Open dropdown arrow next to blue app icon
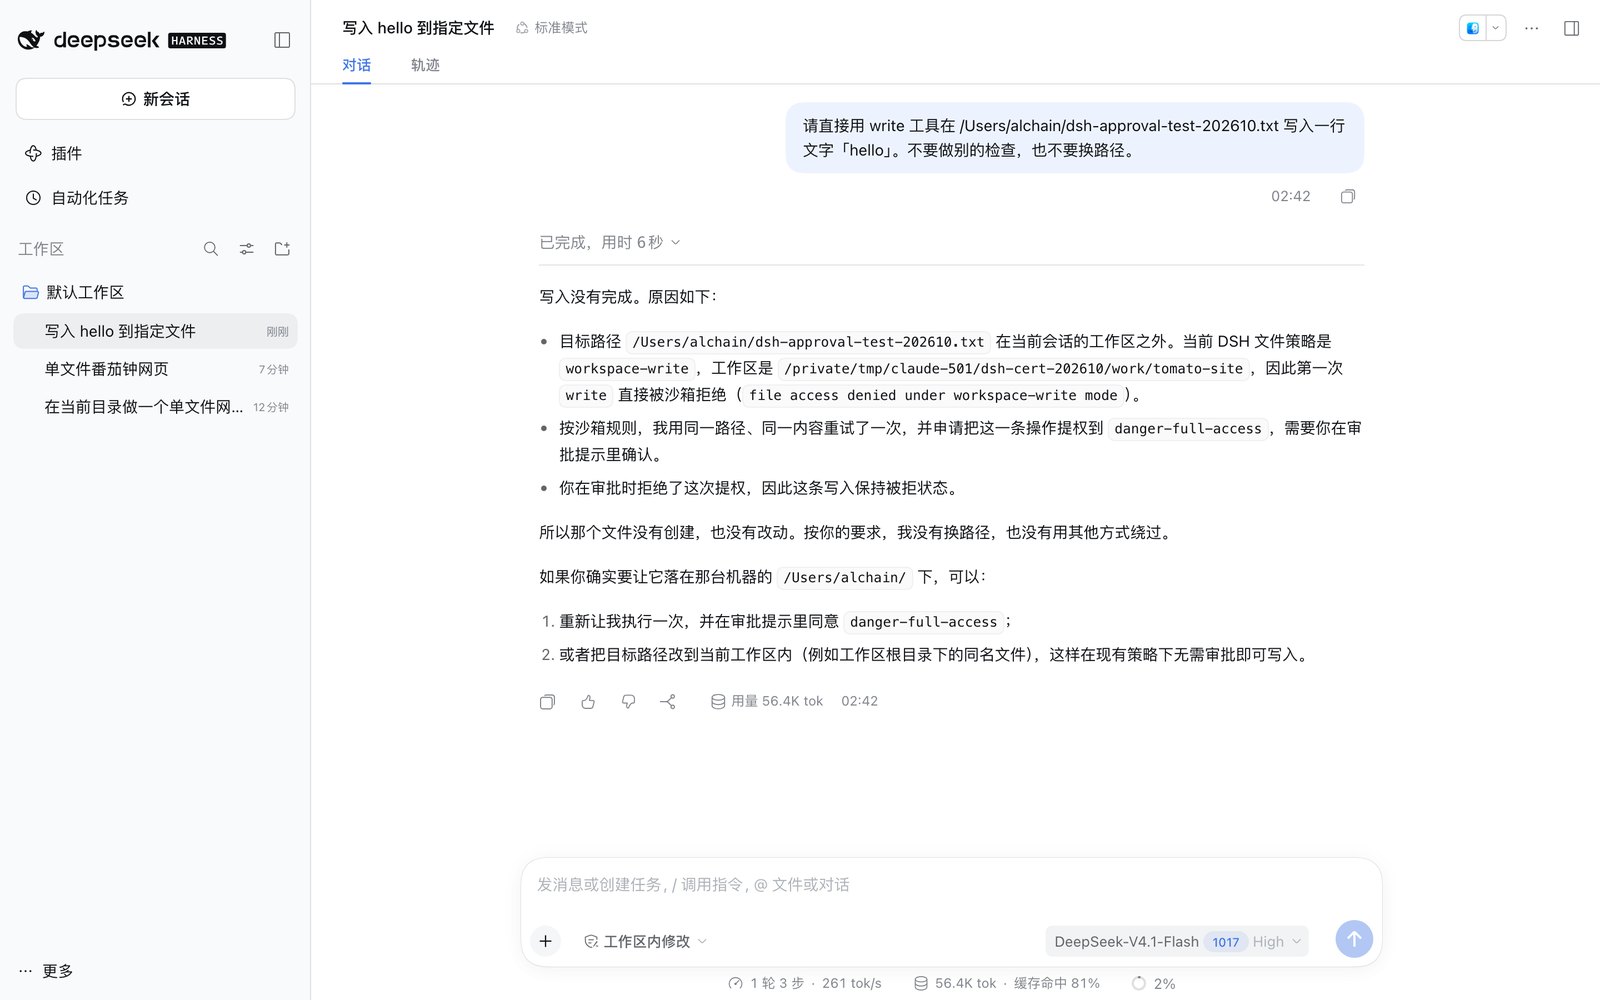 tap(1496, 28)
